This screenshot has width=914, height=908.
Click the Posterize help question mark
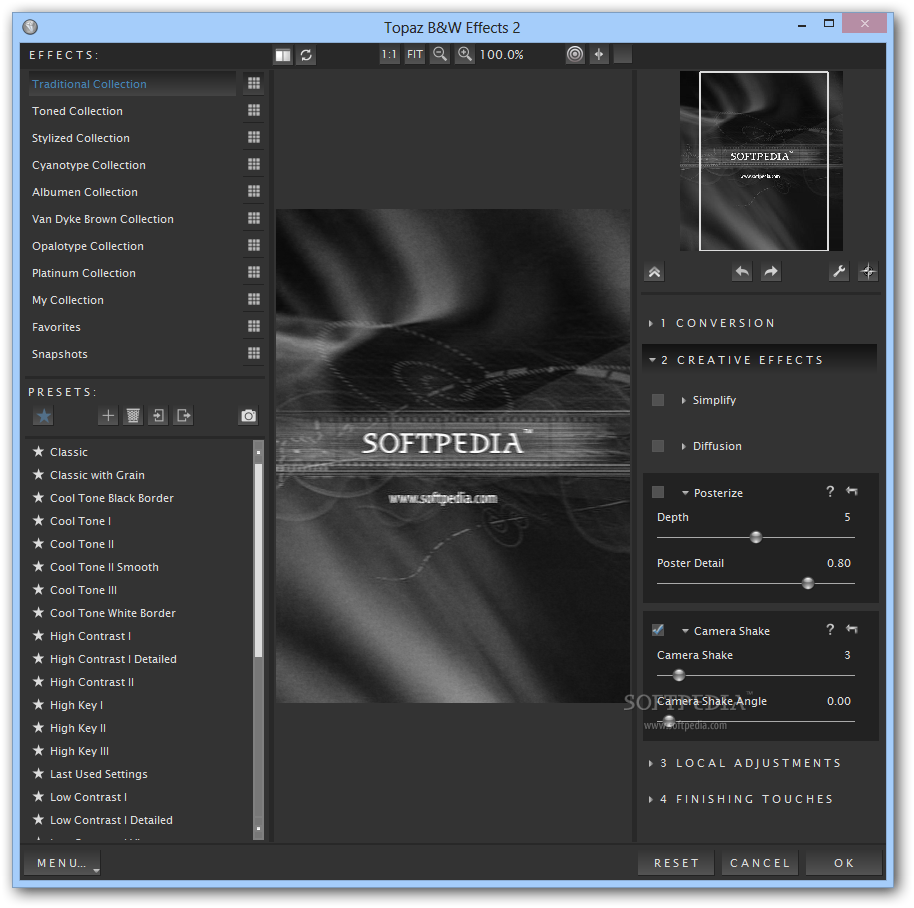click(x=830, y=492)
